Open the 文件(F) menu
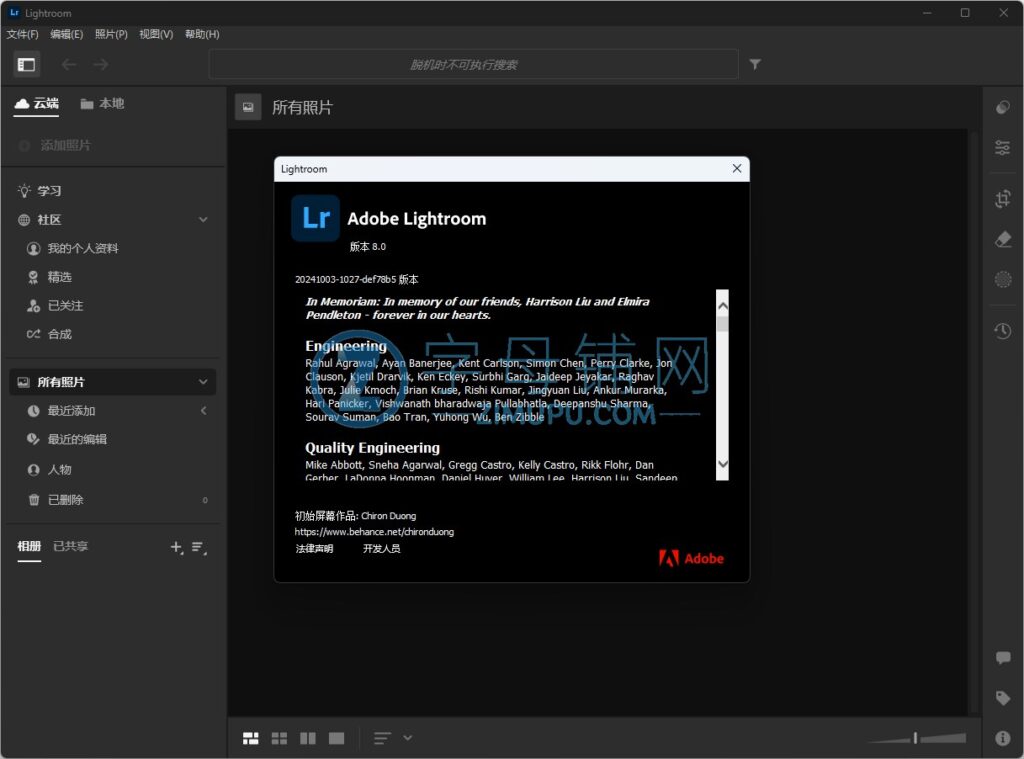 (22, 34)
